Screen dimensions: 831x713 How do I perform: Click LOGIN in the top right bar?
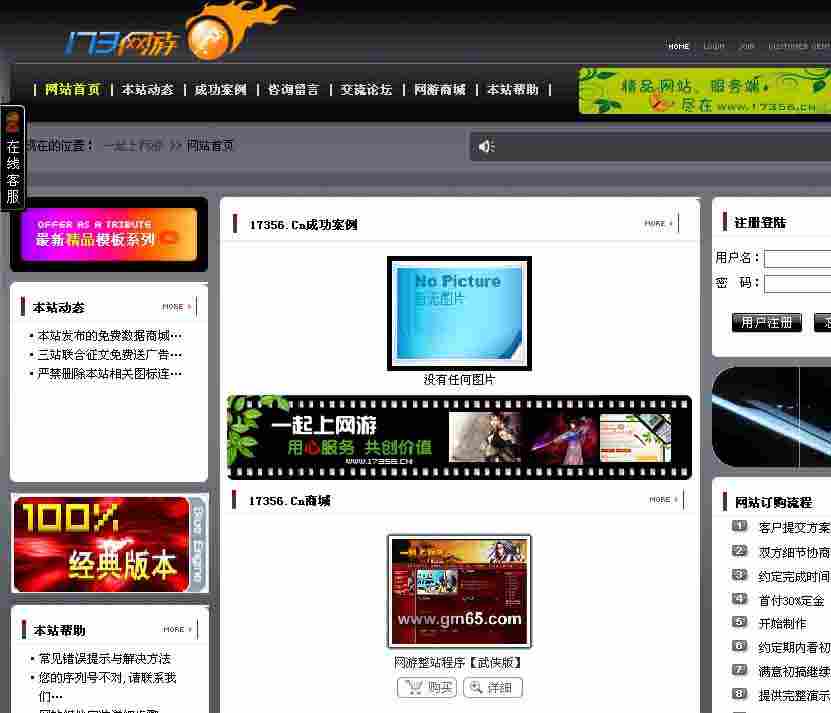714,46
